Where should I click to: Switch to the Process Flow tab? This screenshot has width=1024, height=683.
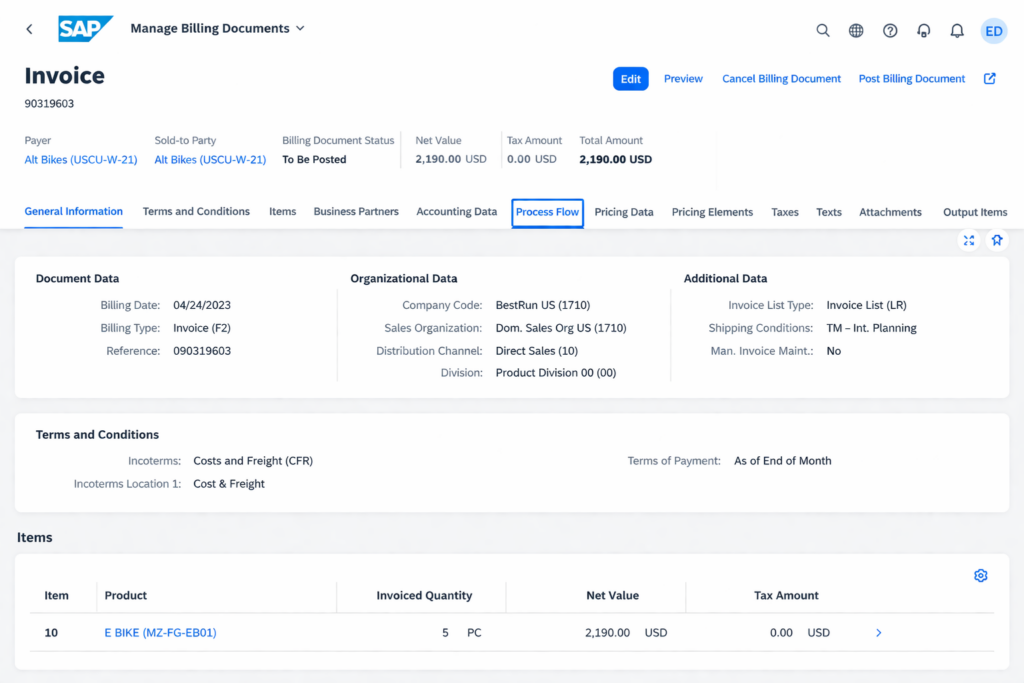(547, 212)
